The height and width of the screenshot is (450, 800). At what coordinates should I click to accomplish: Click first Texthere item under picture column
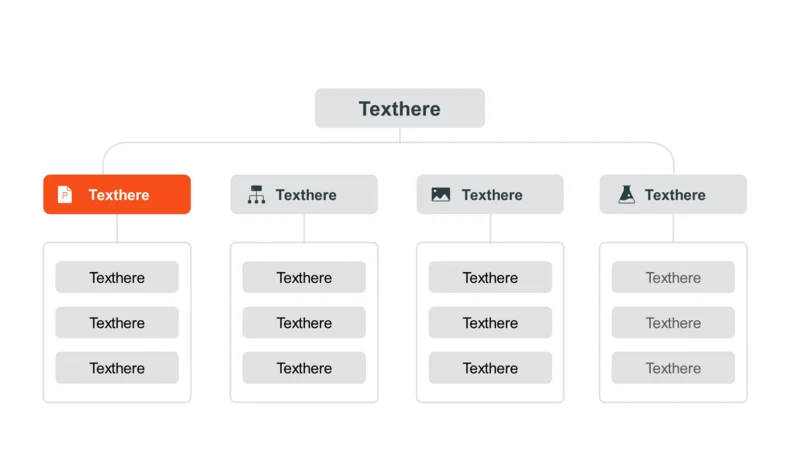pyautogui.click(x=490, y=277)
